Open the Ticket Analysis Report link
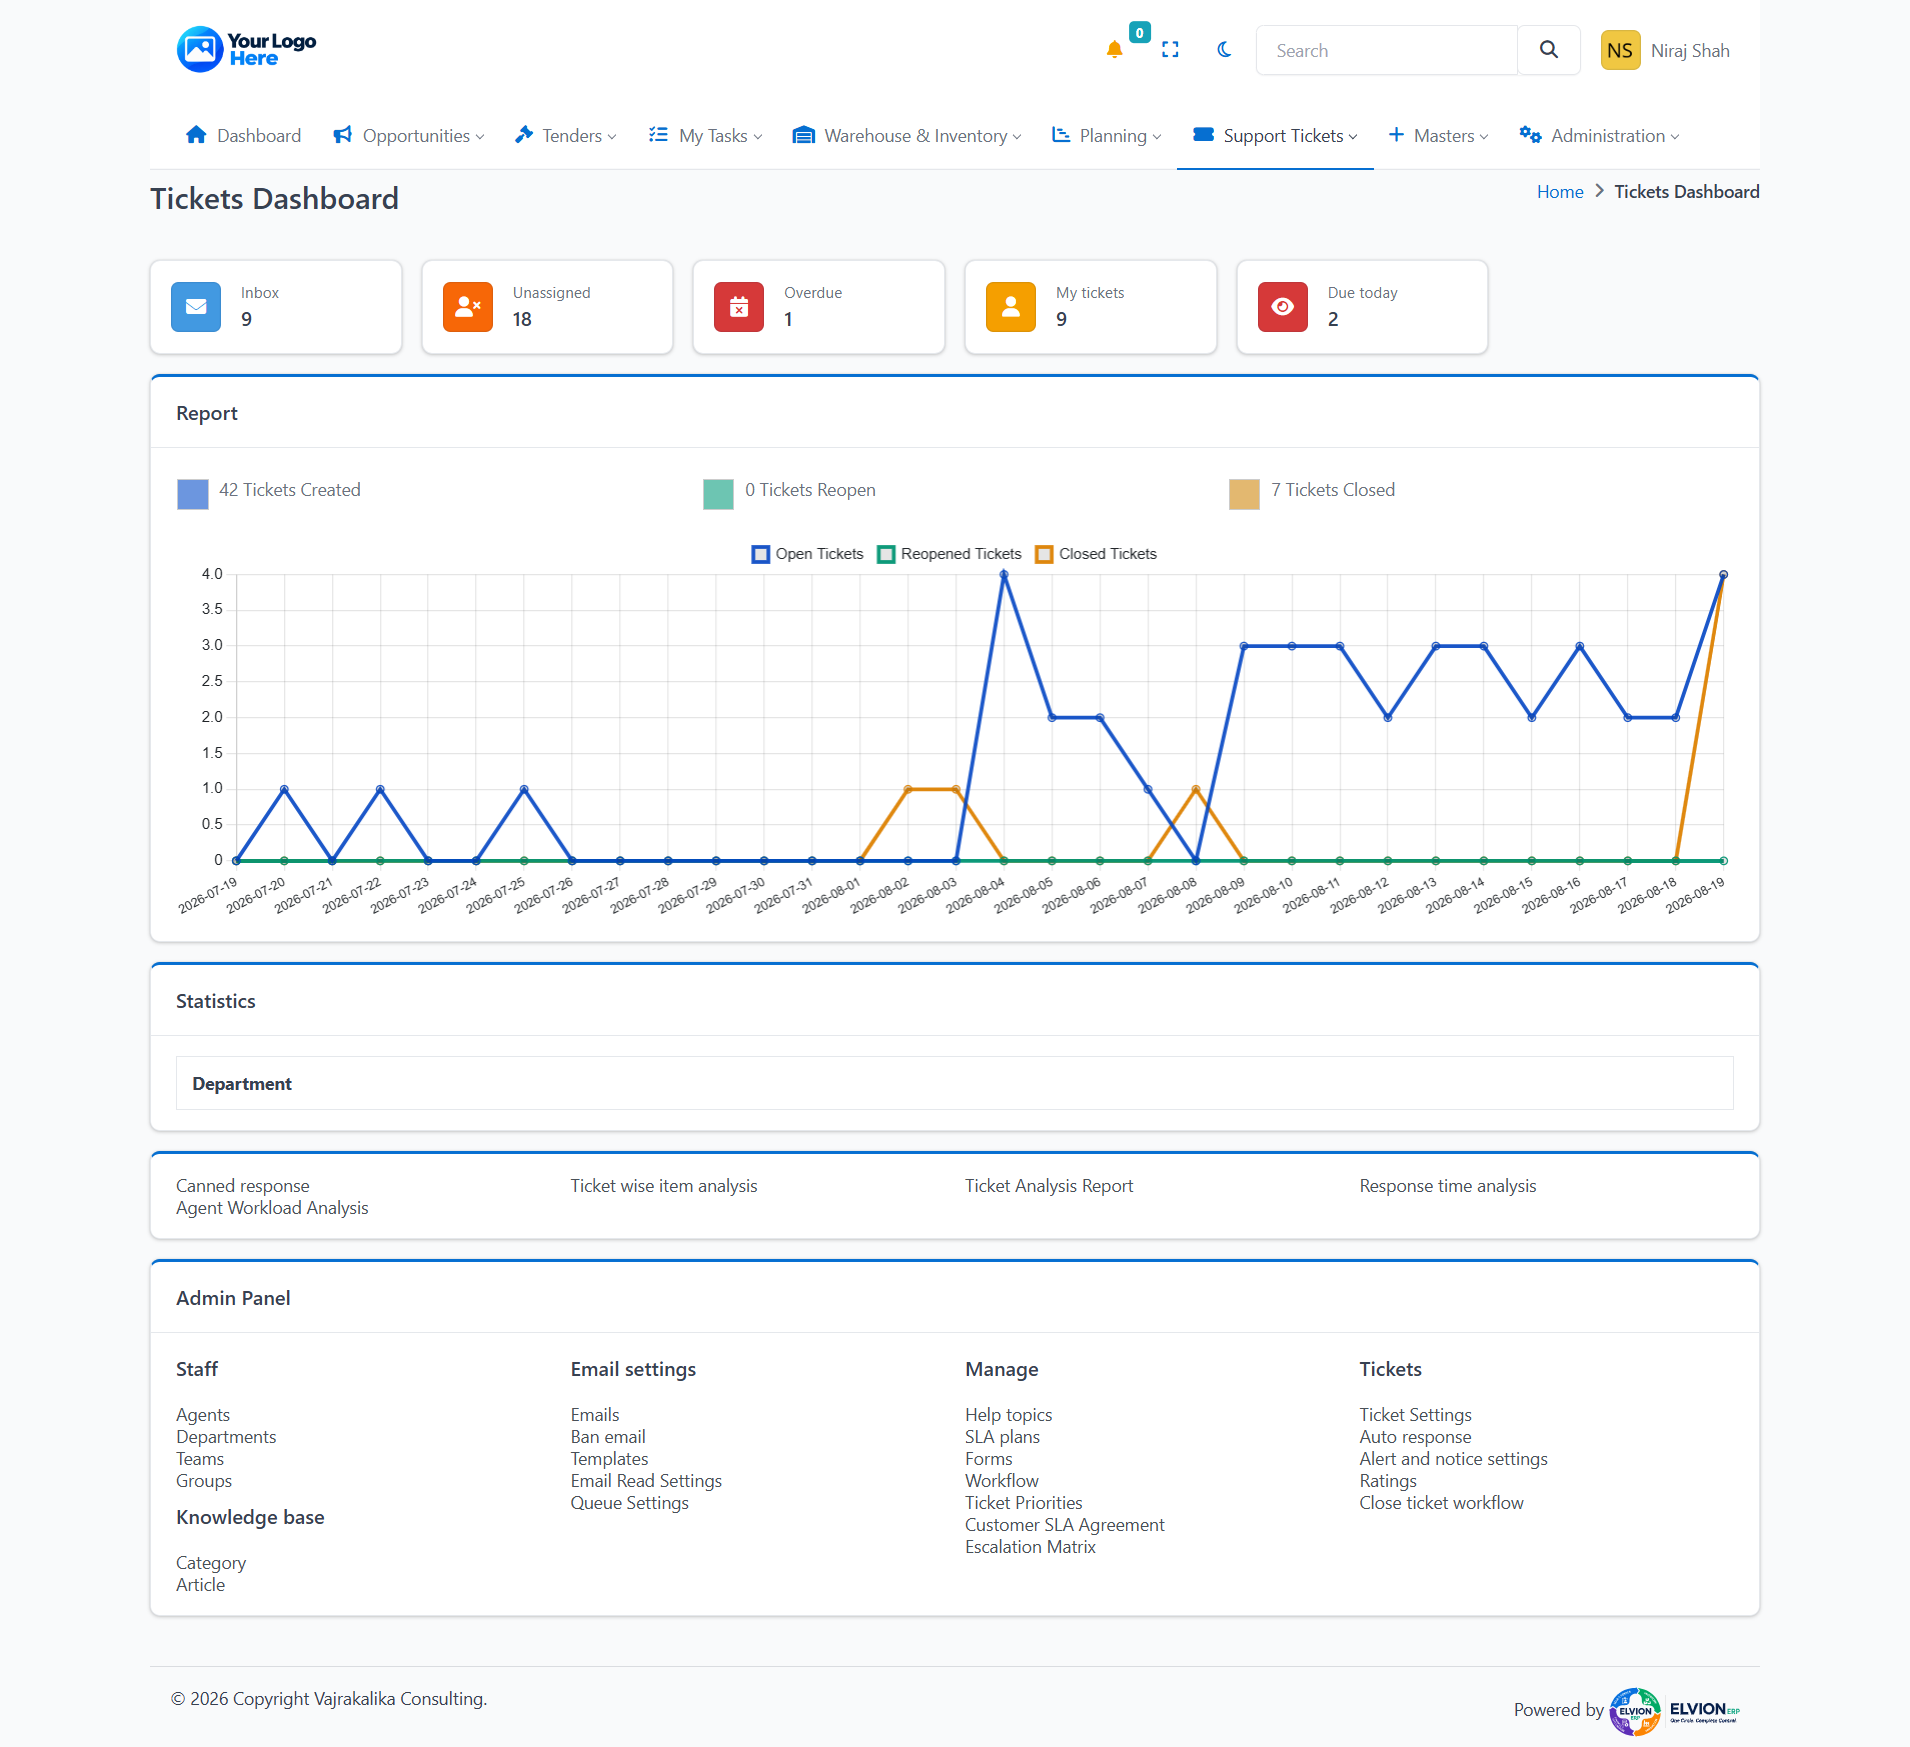Image resolution: width=1910 pixels, height=1747 pixels. pyautogui.click(x=1049, y=1186)
